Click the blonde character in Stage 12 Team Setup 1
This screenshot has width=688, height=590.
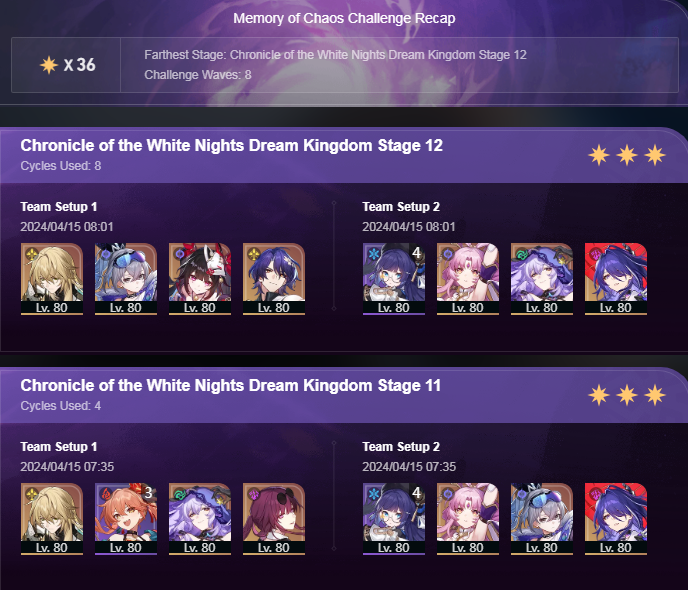(x=52, y=279)
